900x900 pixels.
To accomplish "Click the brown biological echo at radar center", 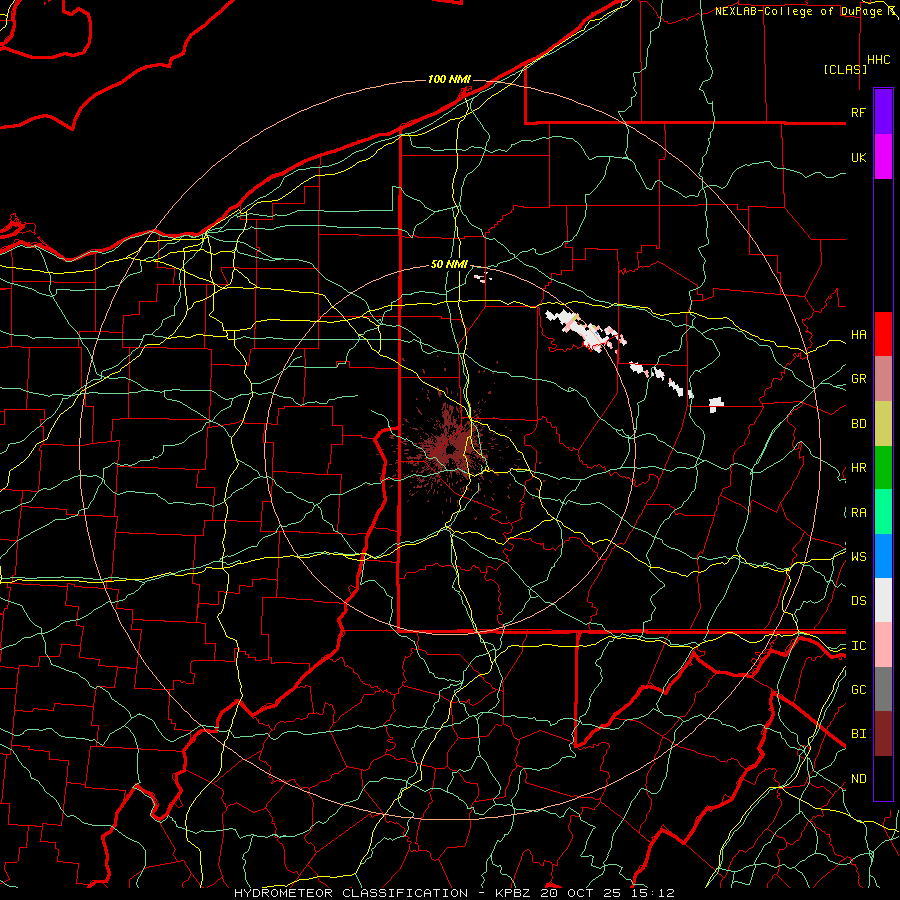I will [x=450, y=448].
